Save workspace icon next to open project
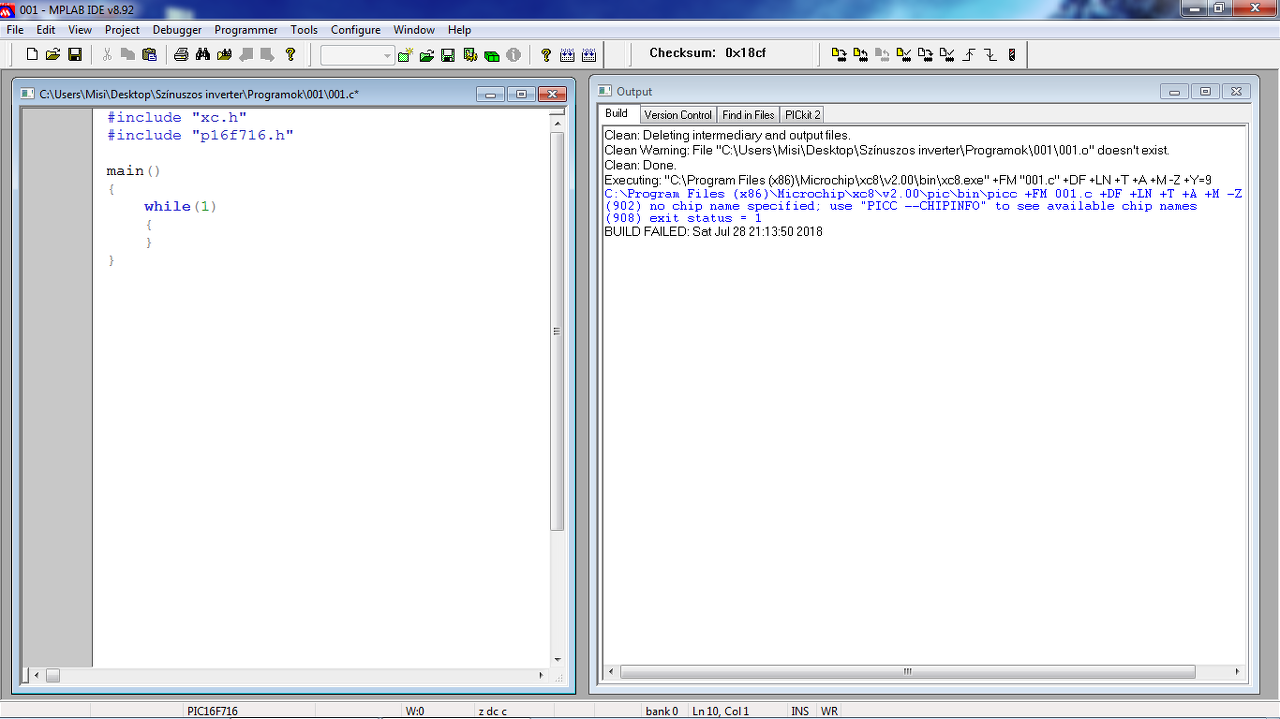 coord(448,55)
